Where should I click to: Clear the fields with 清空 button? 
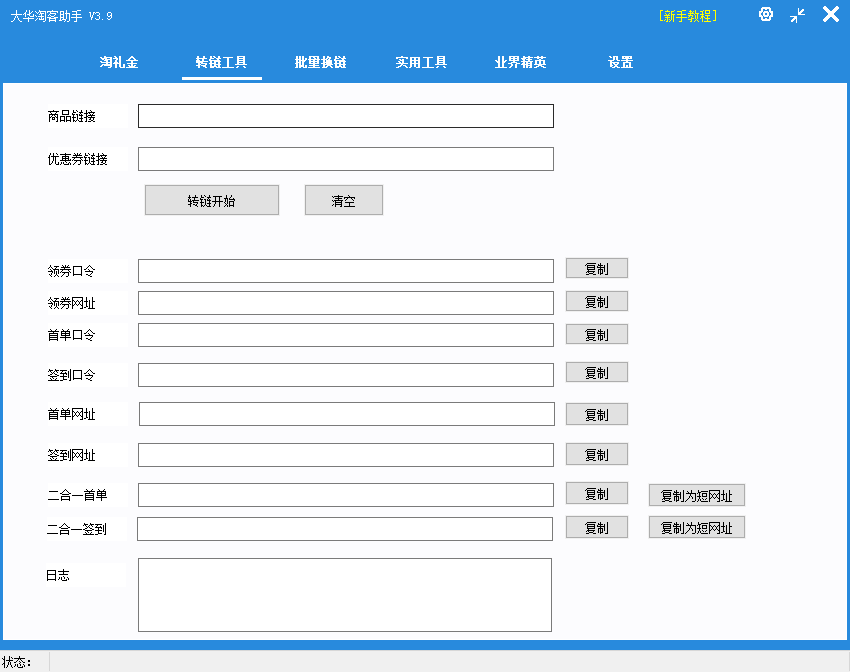pos(344,200)
